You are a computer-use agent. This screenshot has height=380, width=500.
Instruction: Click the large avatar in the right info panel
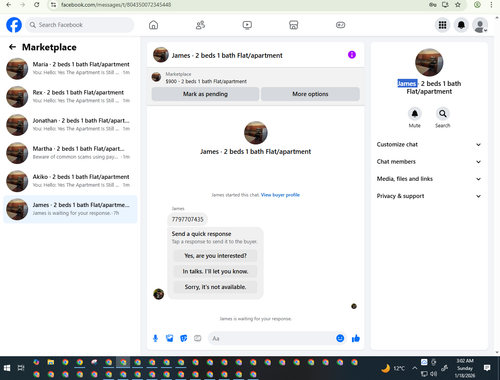click(x=429, y=62)
